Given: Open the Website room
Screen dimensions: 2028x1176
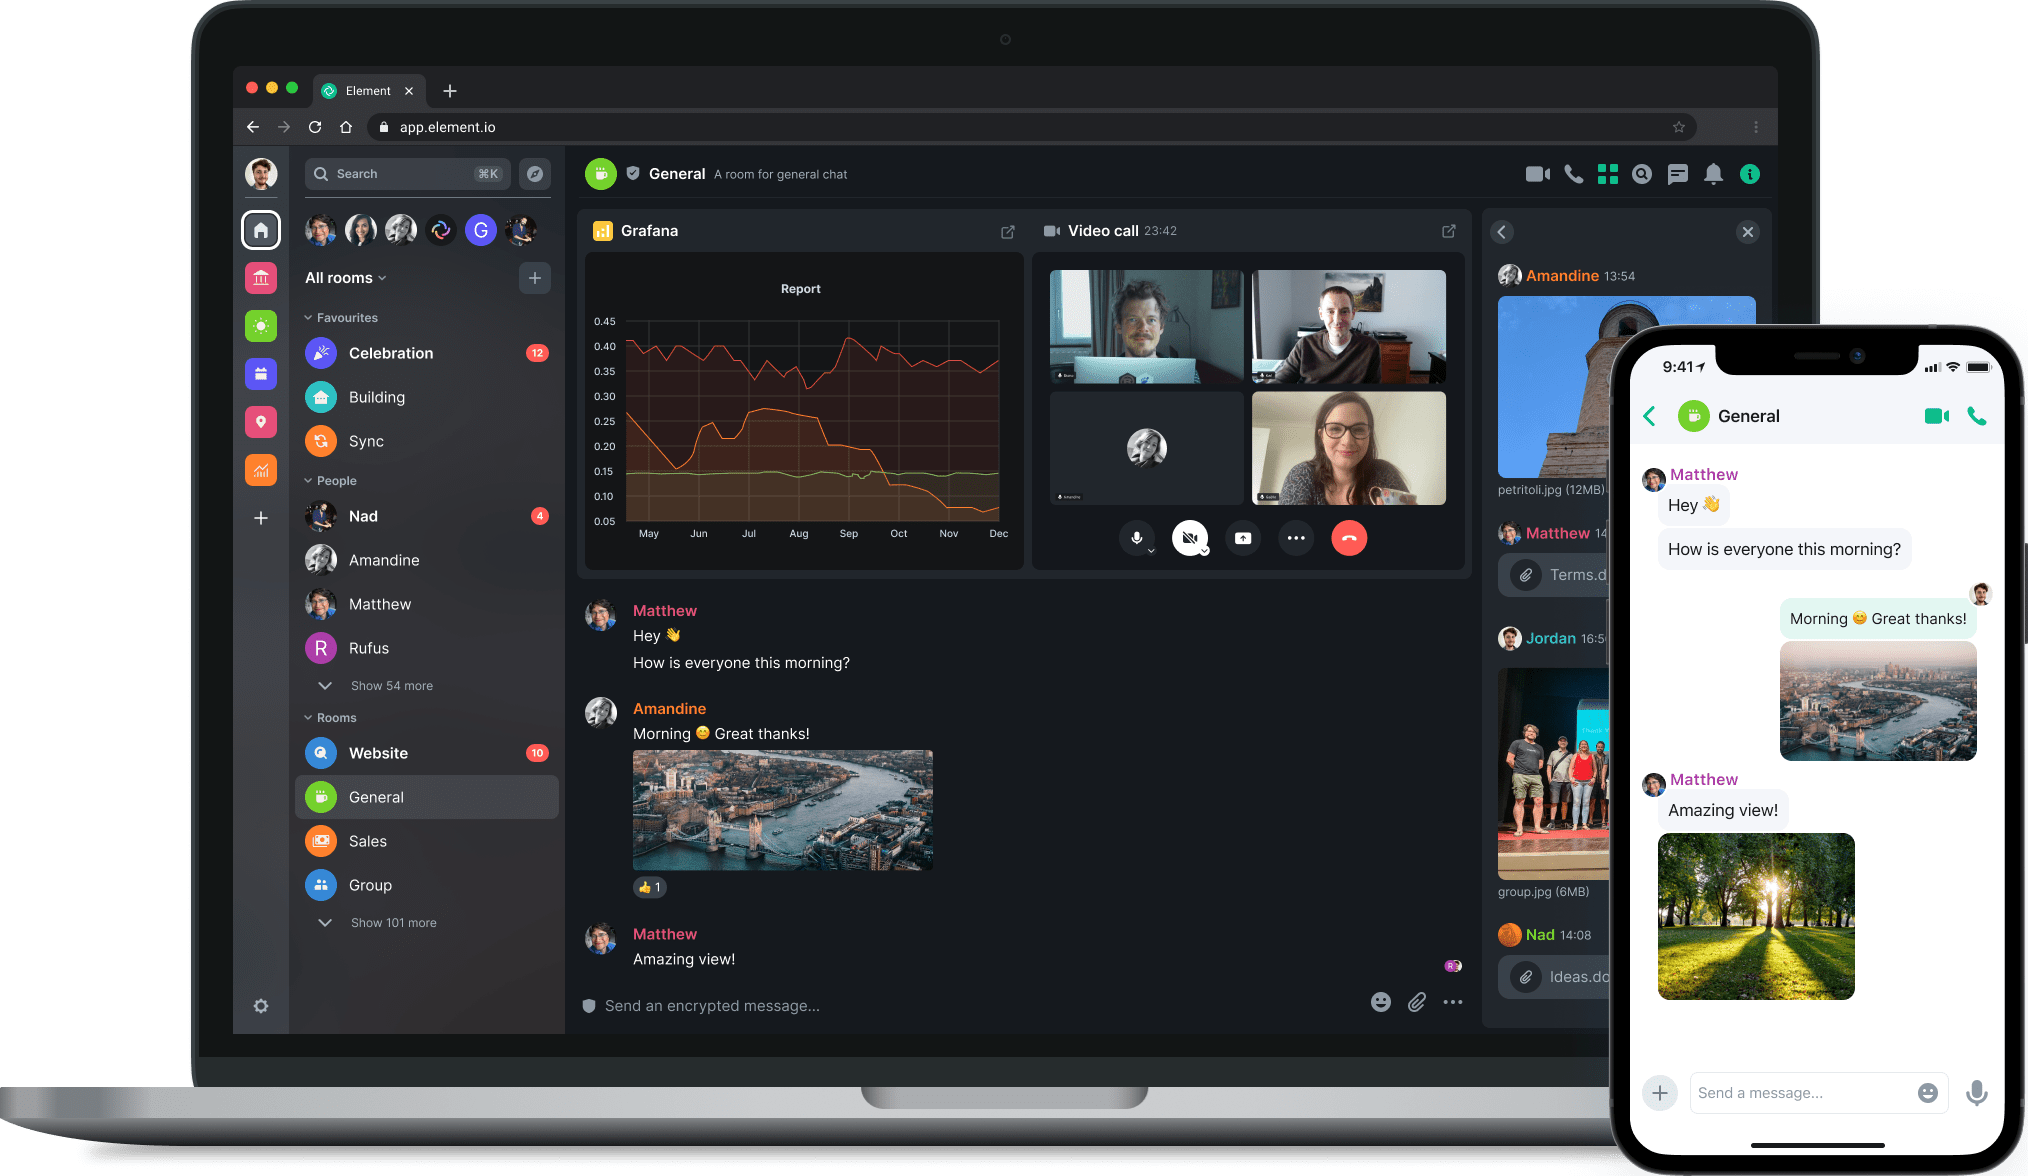Looking at the screenshot, I should [427, 753].
